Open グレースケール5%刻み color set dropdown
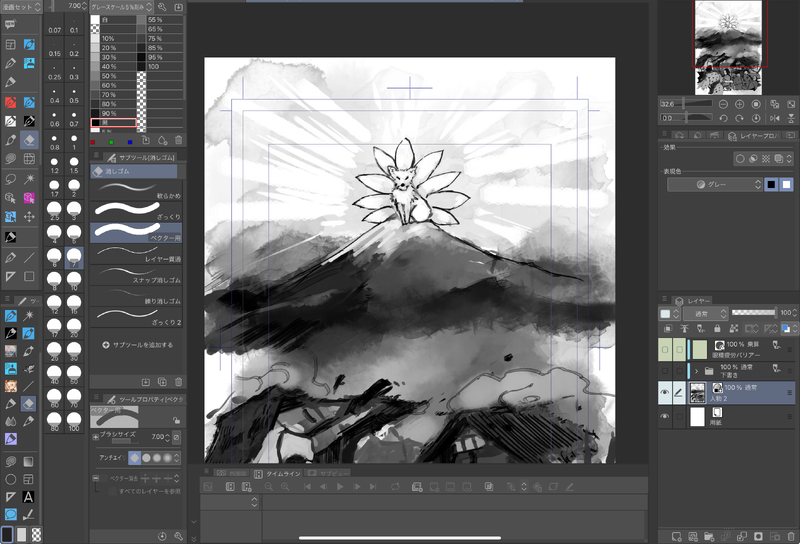This screenshot has height=544, width=800. click(x=121, y=7)
